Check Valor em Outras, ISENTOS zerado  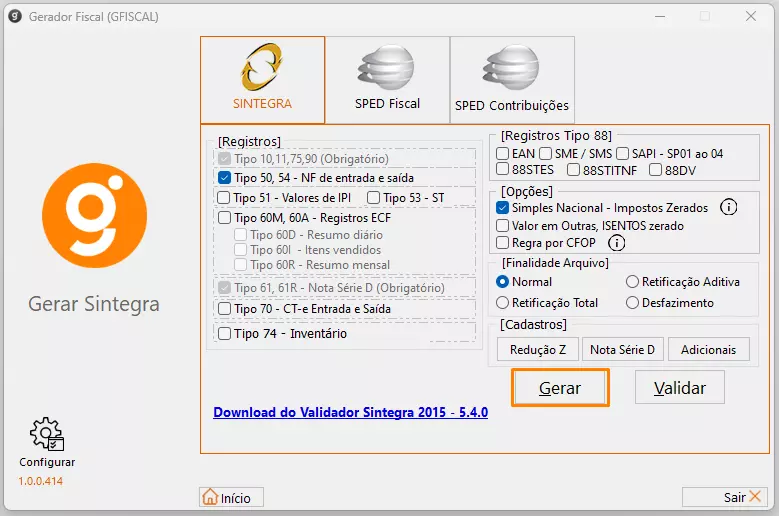[502, 225]
